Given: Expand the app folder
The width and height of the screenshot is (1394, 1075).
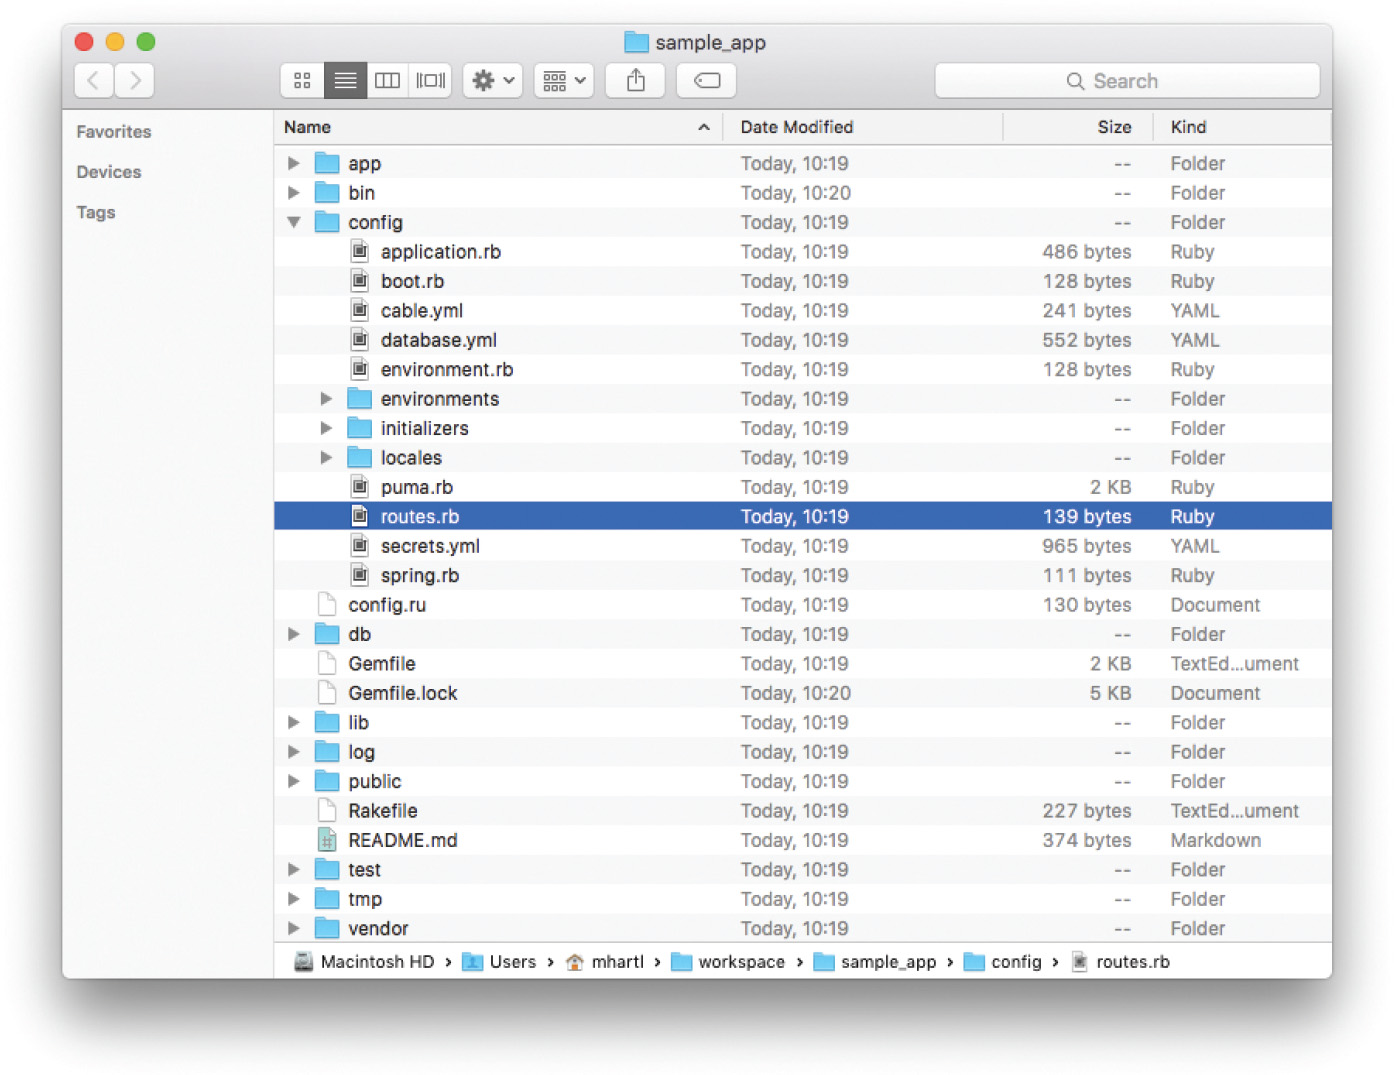Looking at the screenshot, I should point(293,163).
